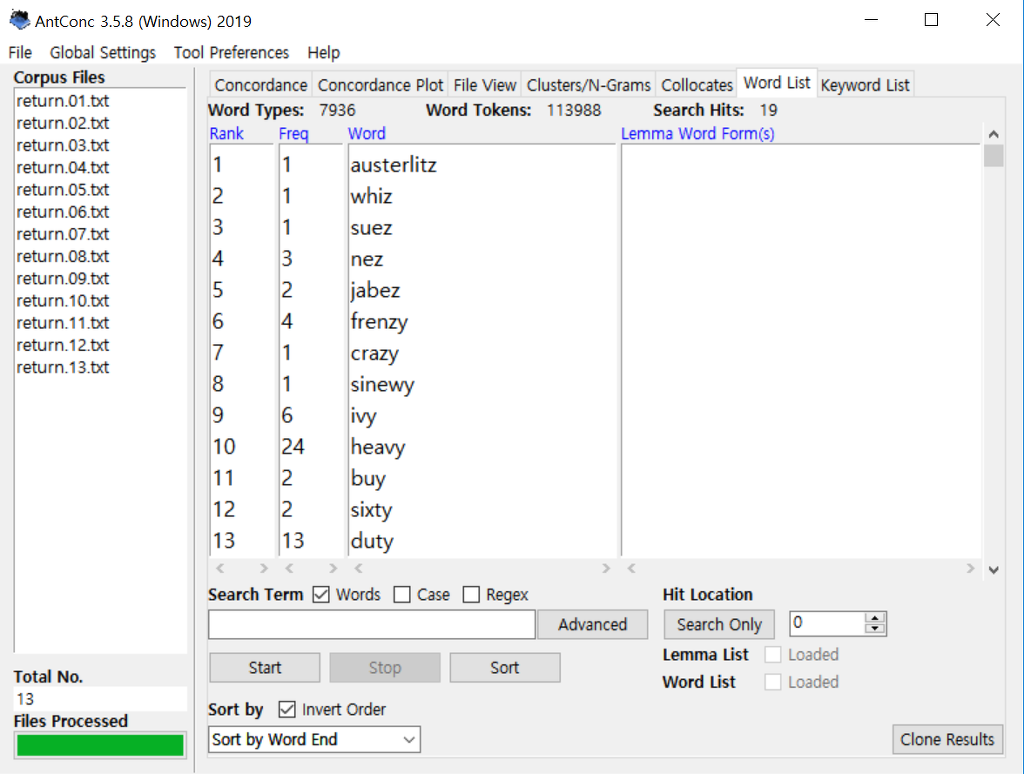Select the word whiz in the list

click(371, 196)
